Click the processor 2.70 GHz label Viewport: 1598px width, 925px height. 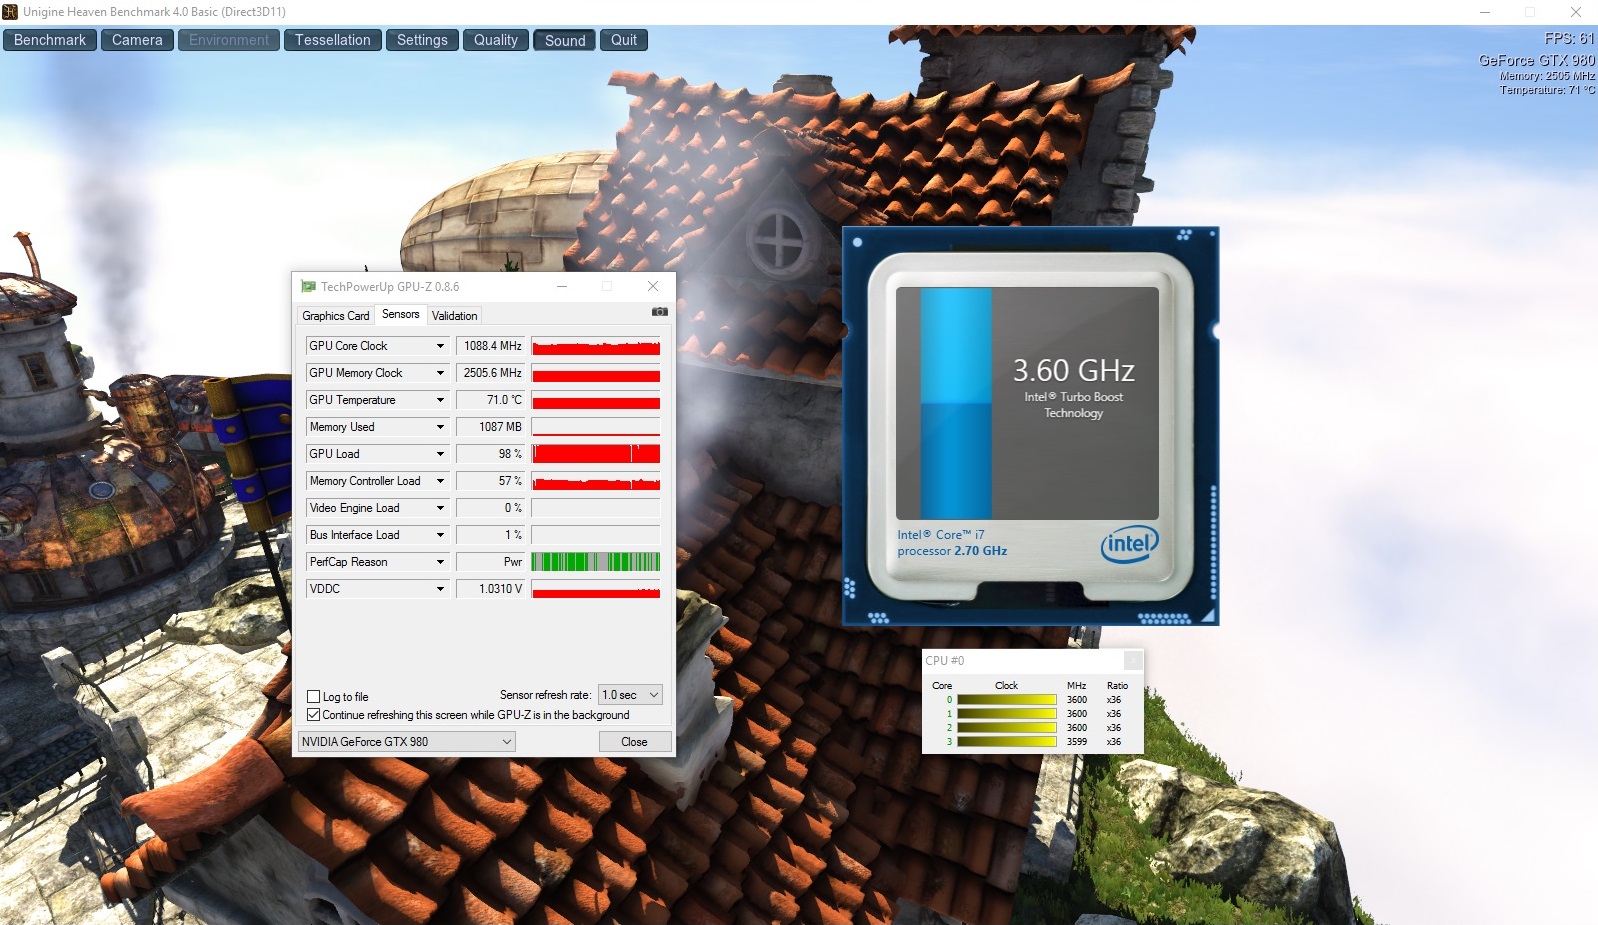pos(952,551)
